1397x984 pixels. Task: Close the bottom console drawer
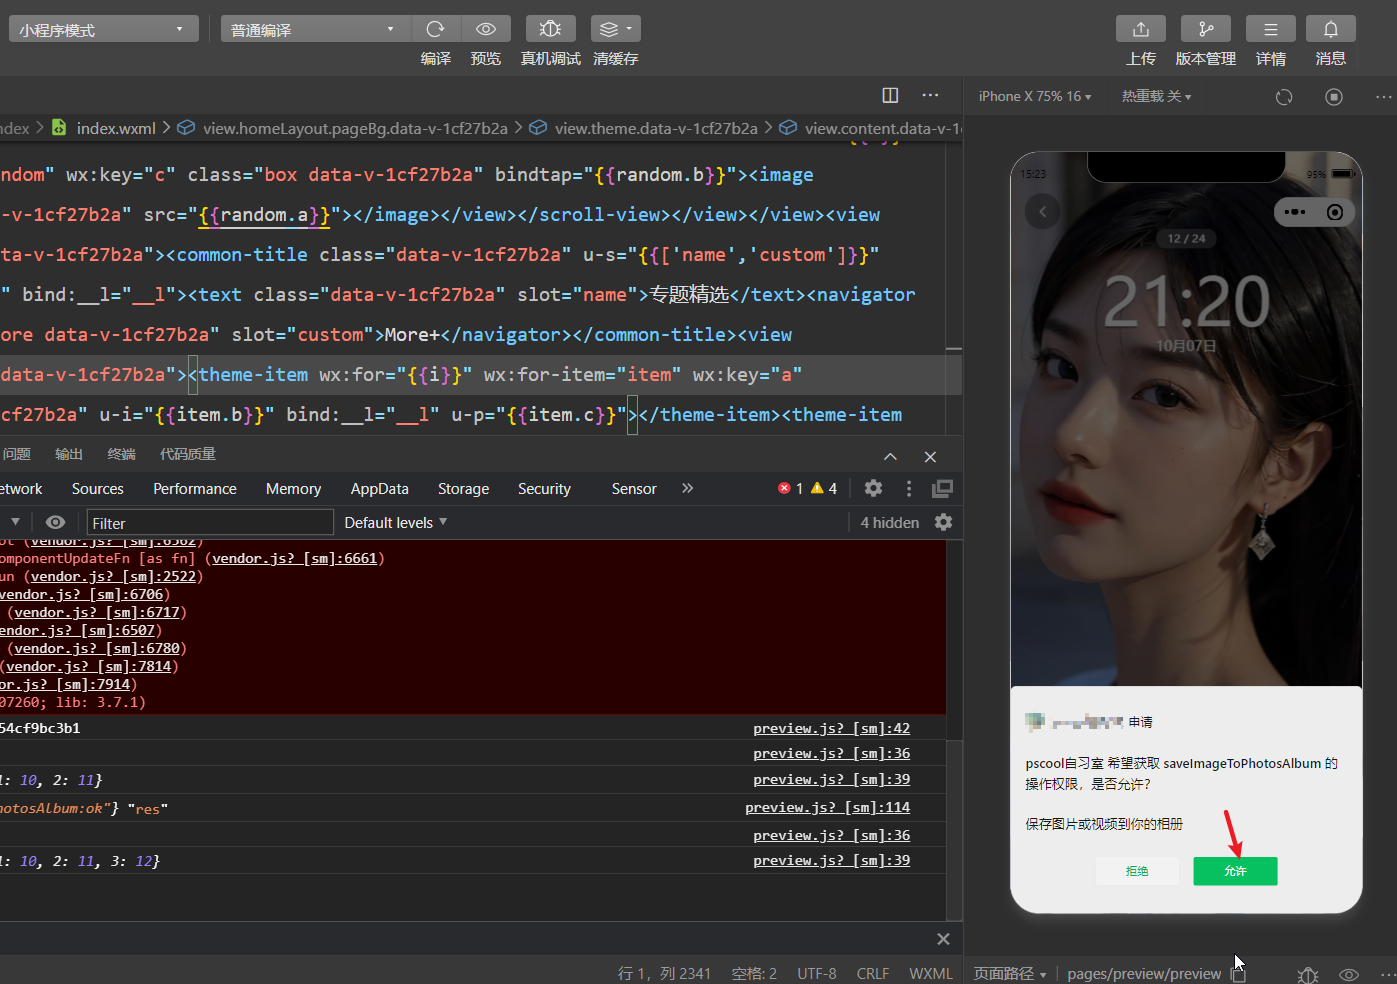943,939
